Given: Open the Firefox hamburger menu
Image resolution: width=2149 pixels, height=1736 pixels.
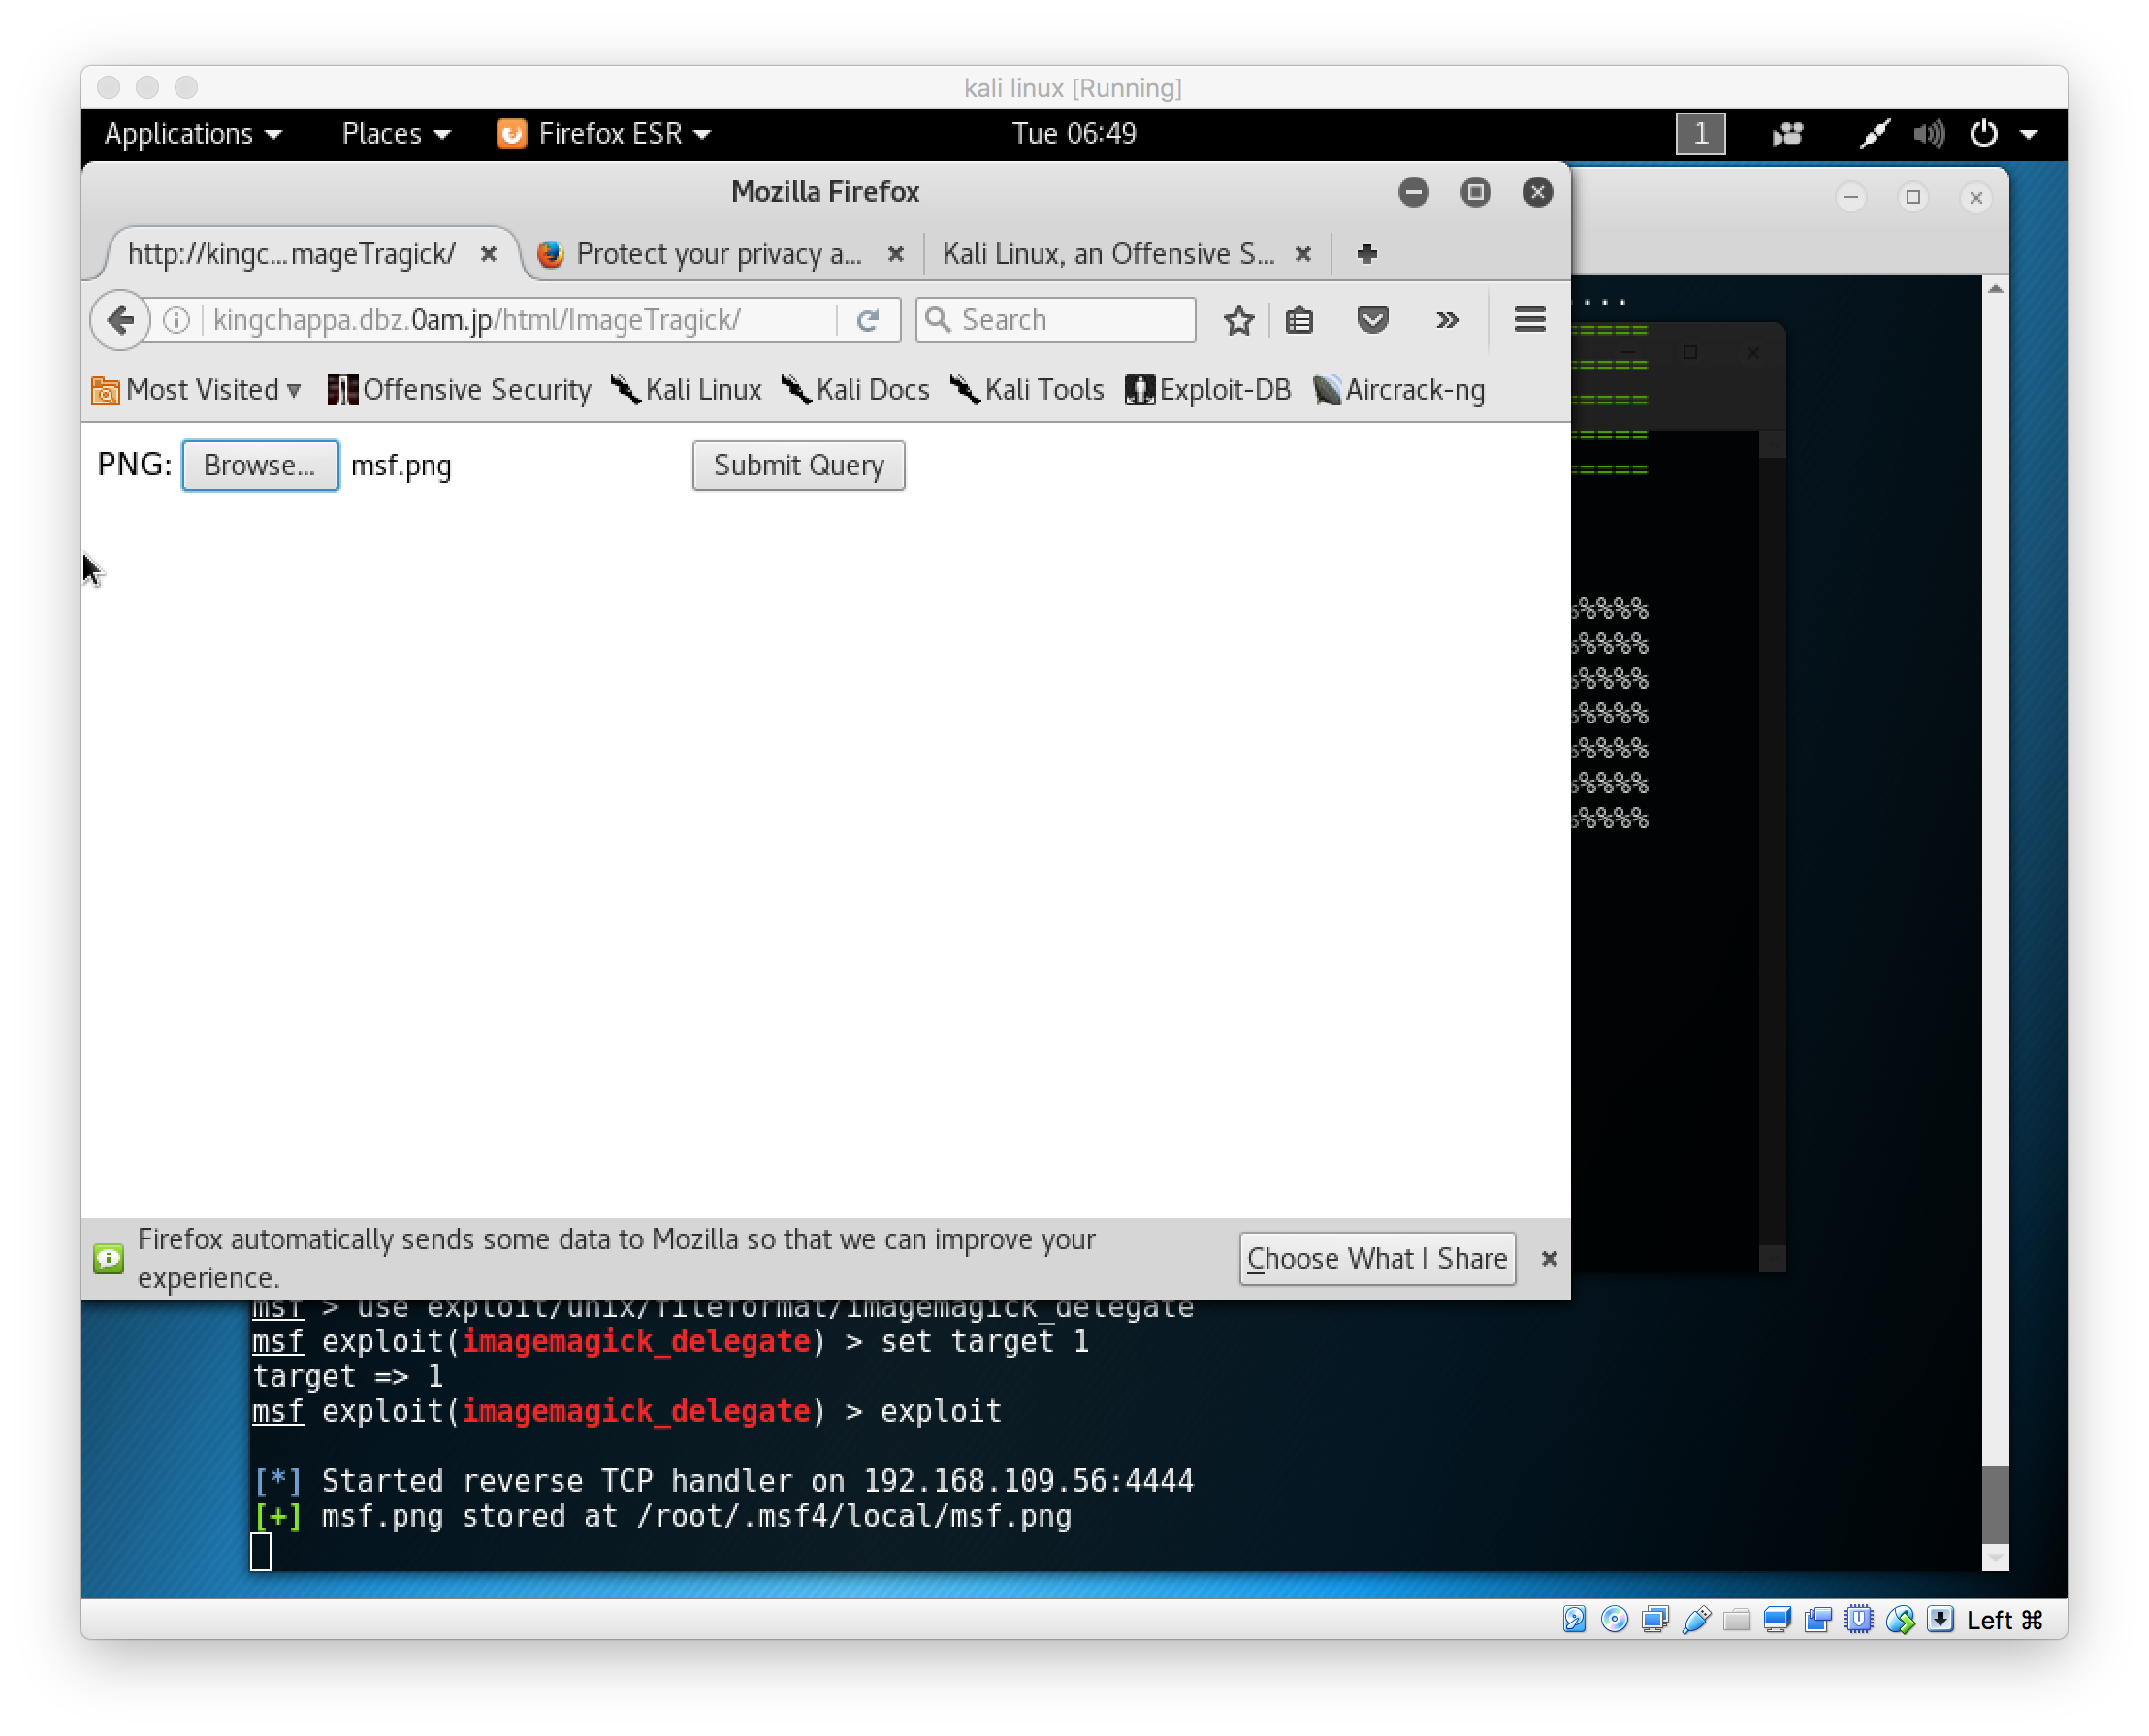Looking at the screenshot, I should (1529, 320).
